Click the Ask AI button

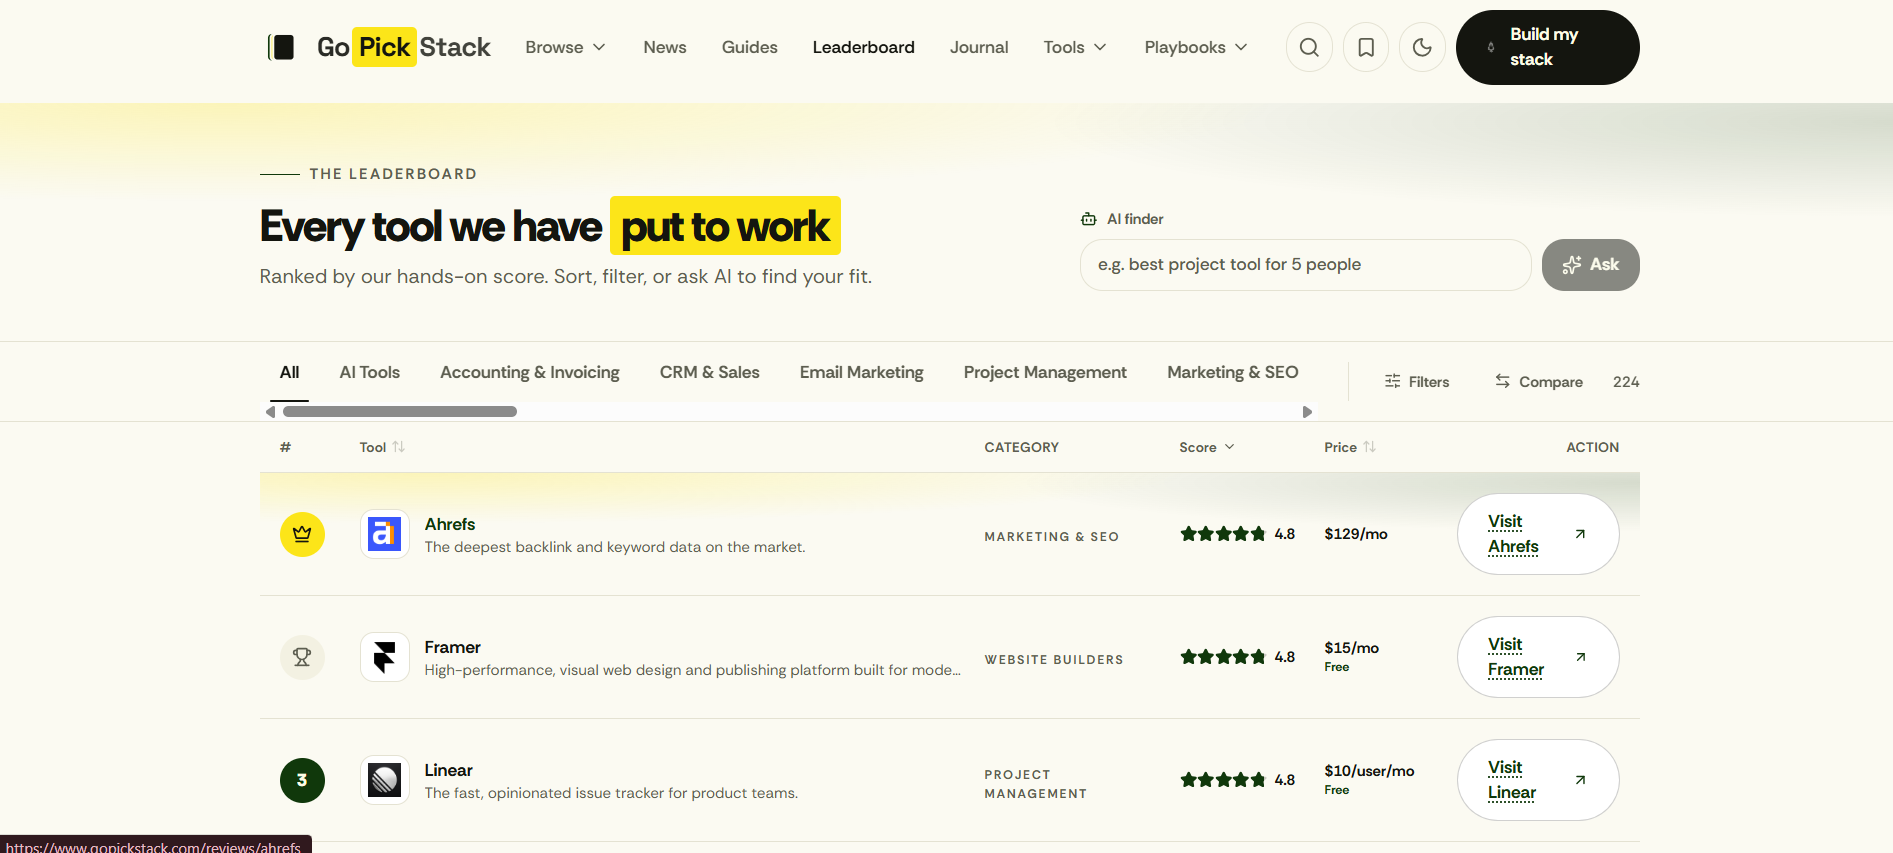(1591, 265)
